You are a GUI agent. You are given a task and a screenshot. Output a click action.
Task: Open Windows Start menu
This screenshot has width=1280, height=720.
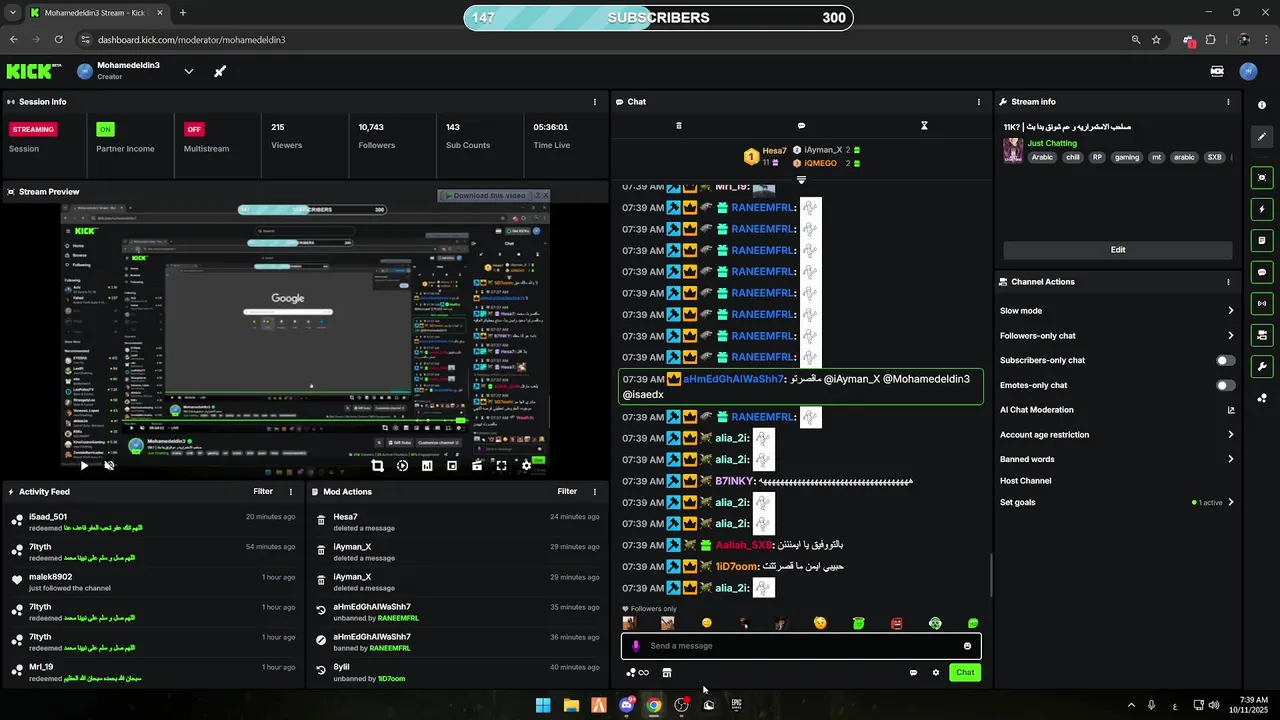(543, 705)
